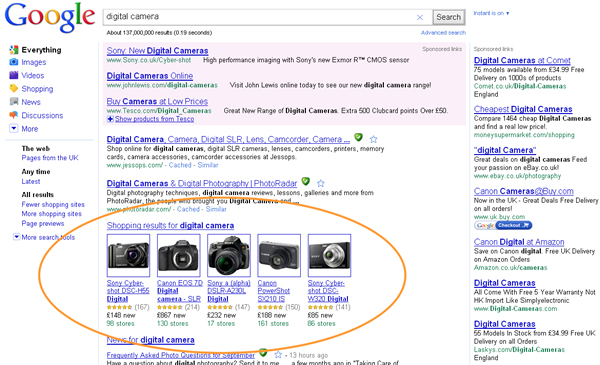Choose More shopping sites filter

tap(51, 214)
